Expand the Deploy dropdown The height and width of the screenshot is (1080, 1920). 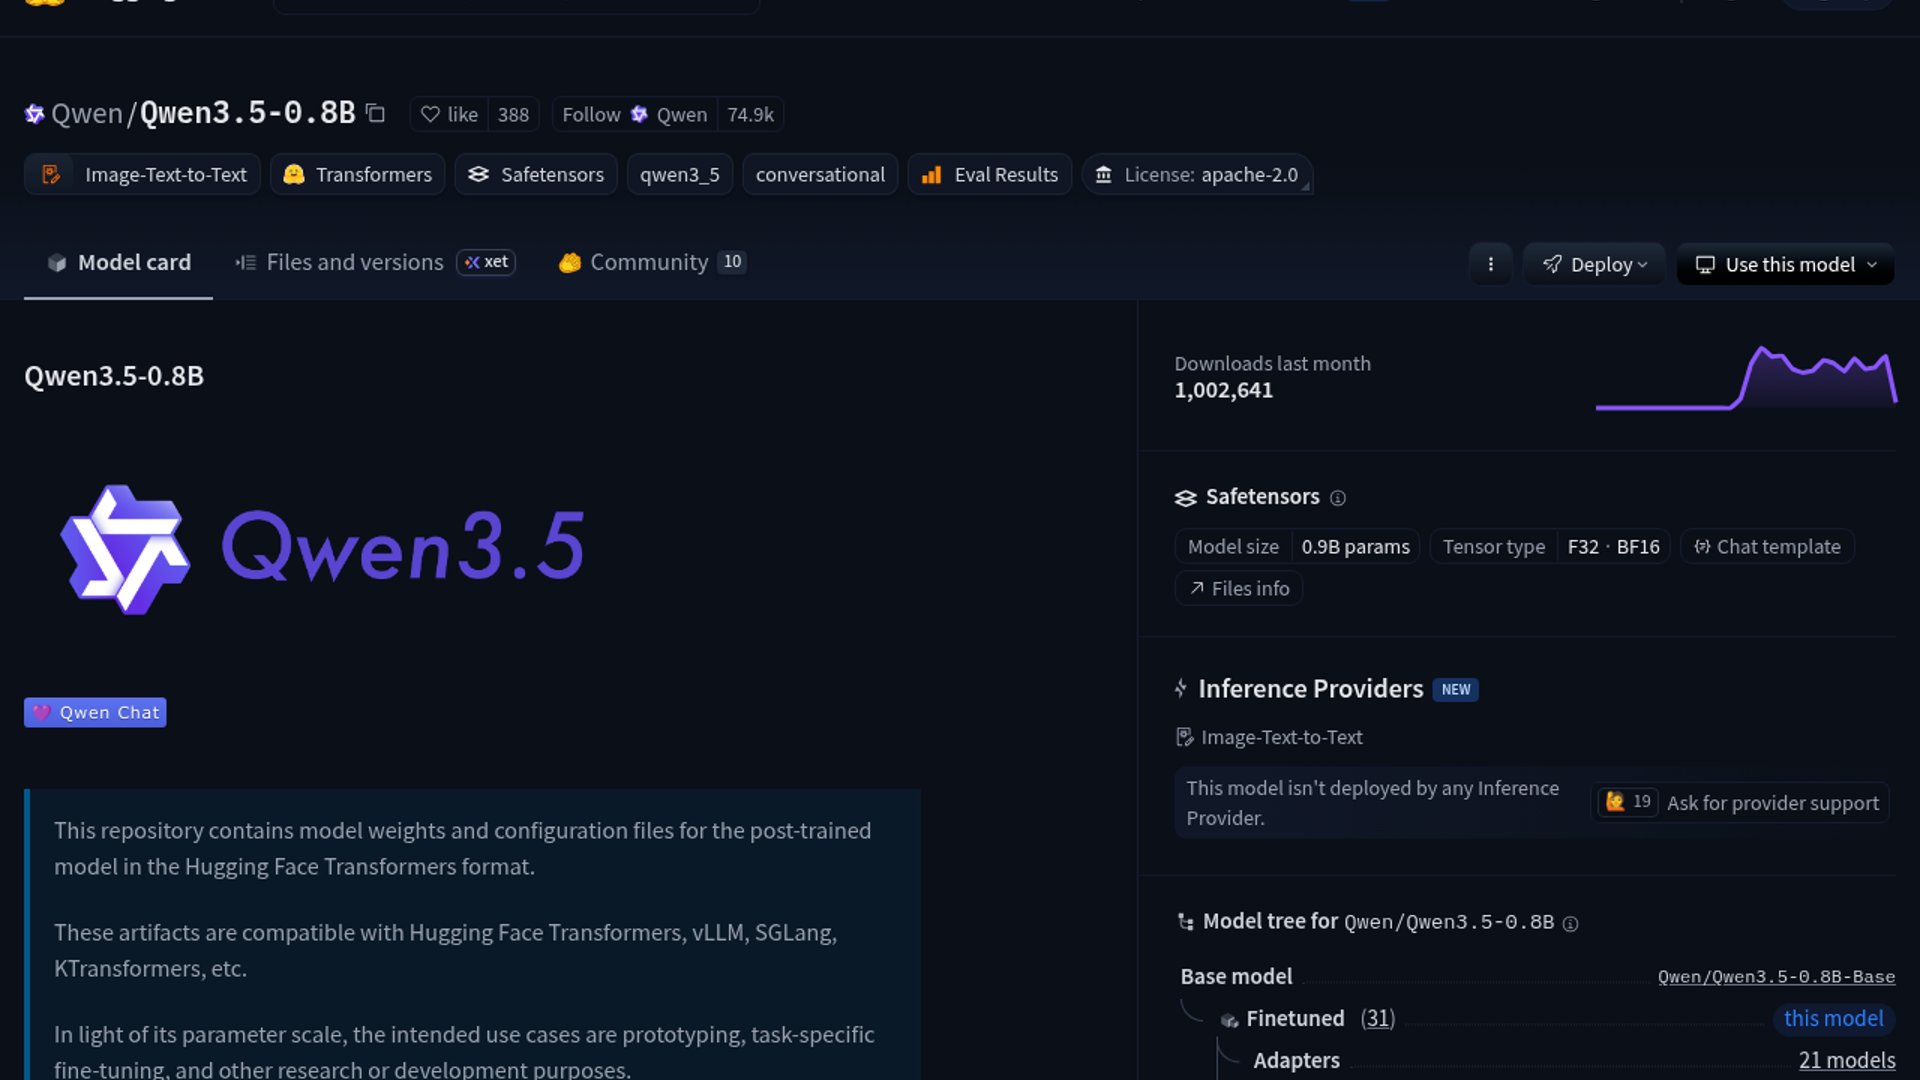(x=1594, y=264)
